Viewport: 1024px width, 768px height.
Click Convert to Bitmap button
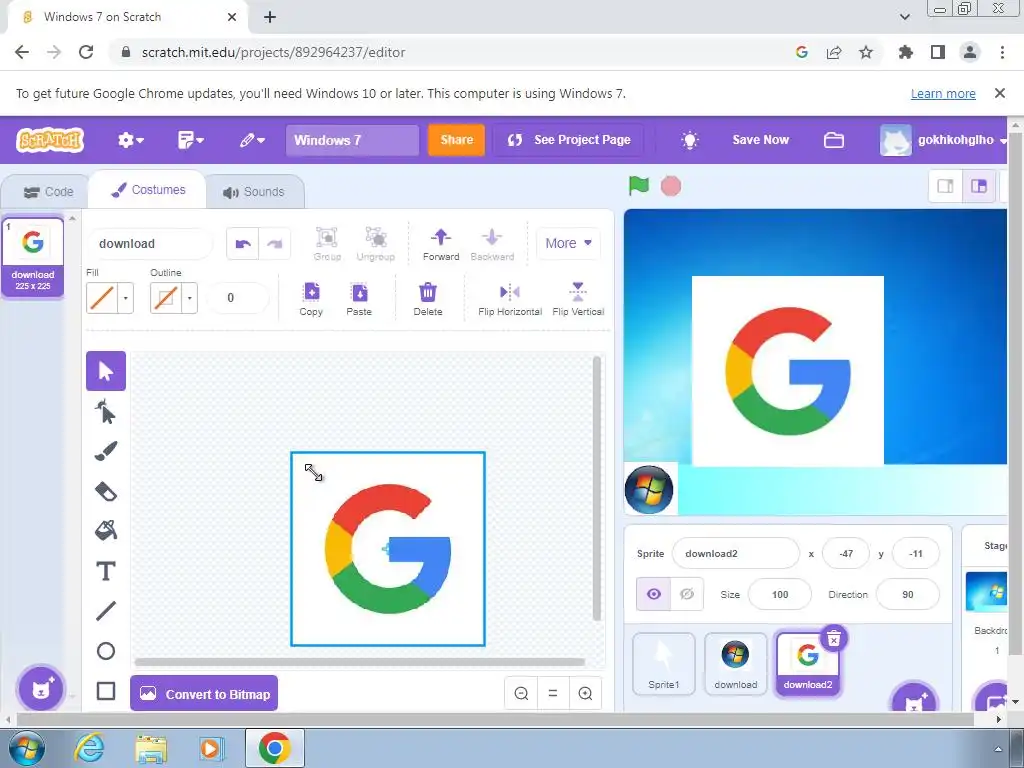coord(204,694)
